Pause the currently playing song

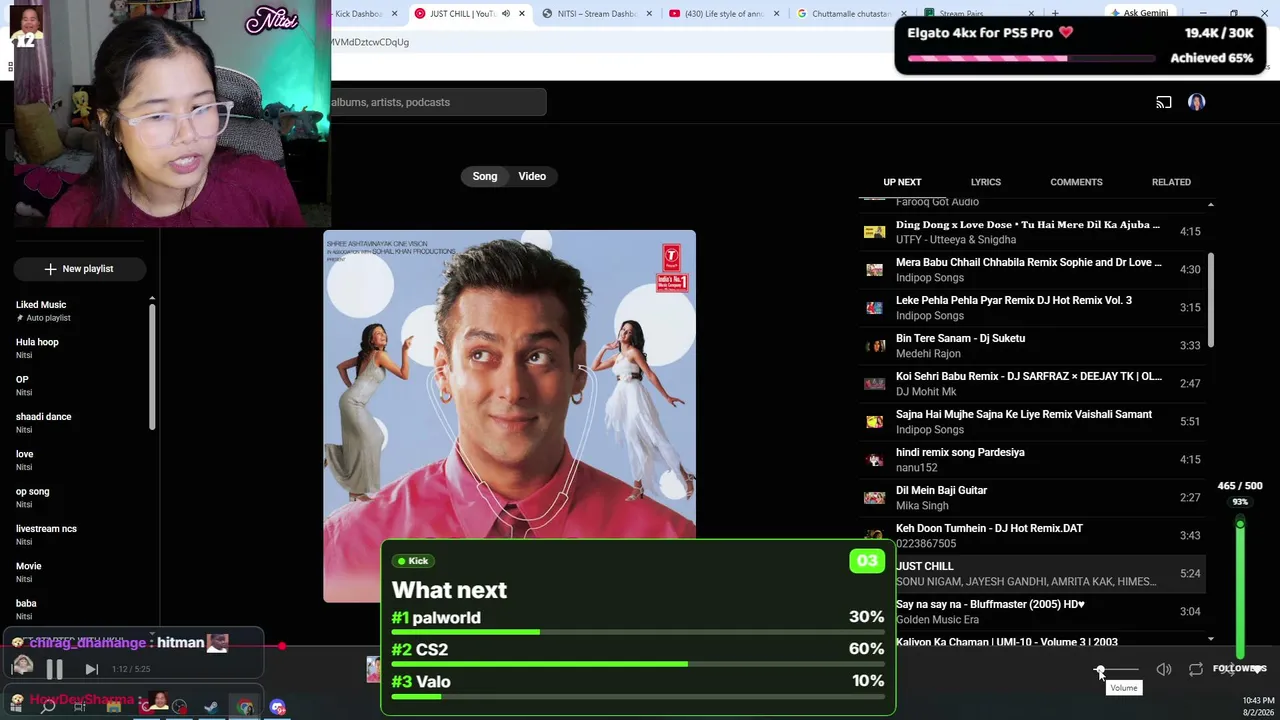[x=54, y=669]
